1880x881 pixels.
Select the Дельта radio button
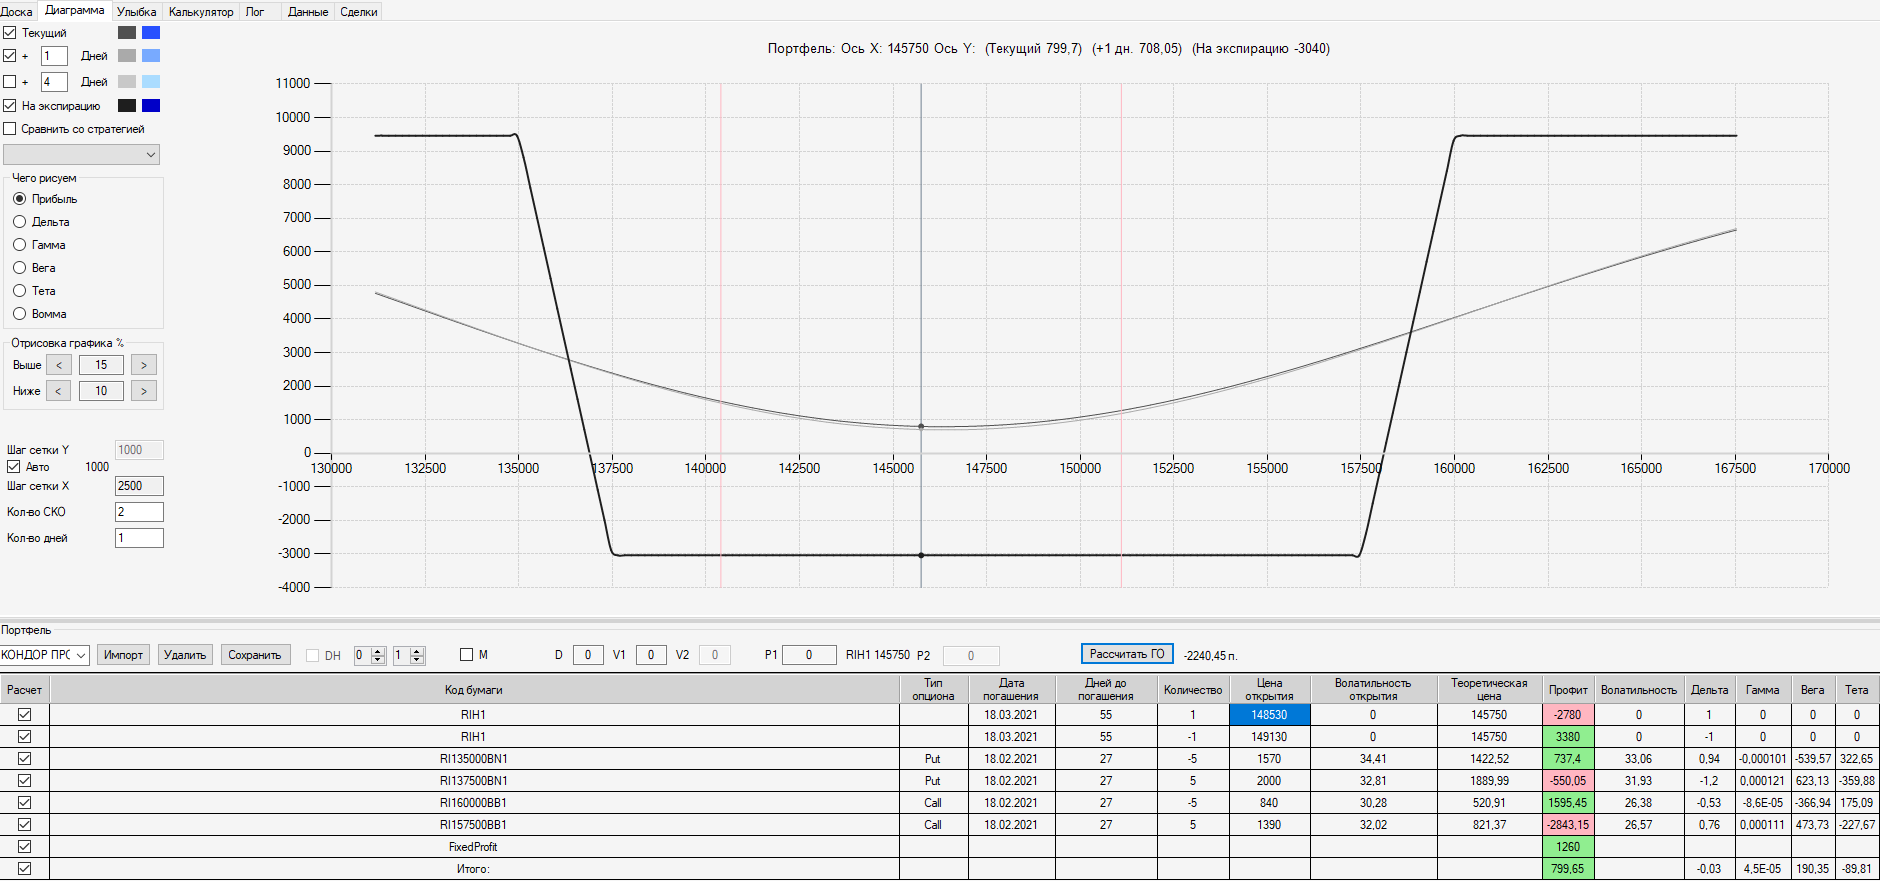tap(20, 222)
